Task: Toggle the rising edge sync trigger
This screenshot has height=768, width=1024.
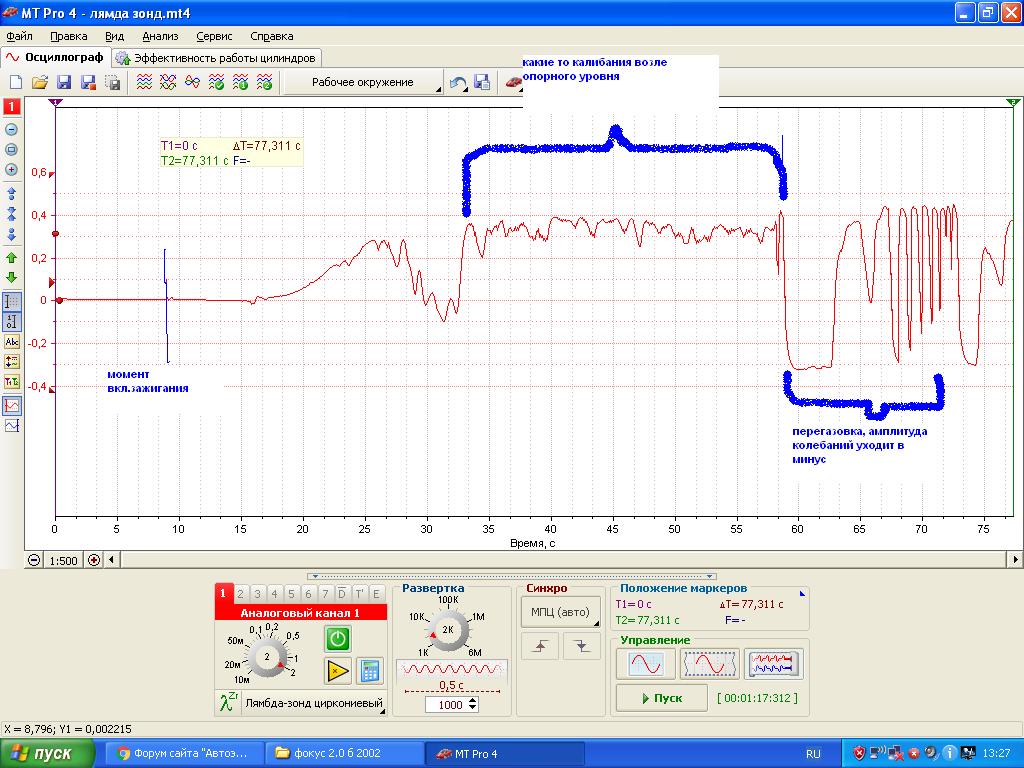Action: click(540, 646)
